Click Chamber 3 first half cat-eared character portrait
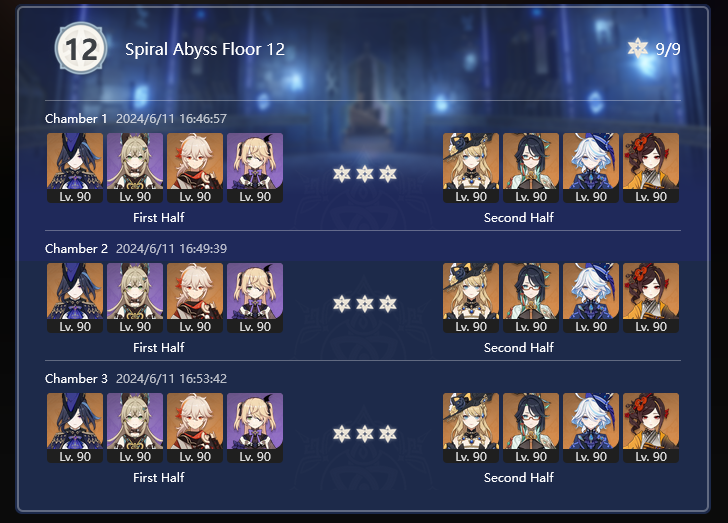Screen dimensions: 728x523 click(x=135, y=428)
